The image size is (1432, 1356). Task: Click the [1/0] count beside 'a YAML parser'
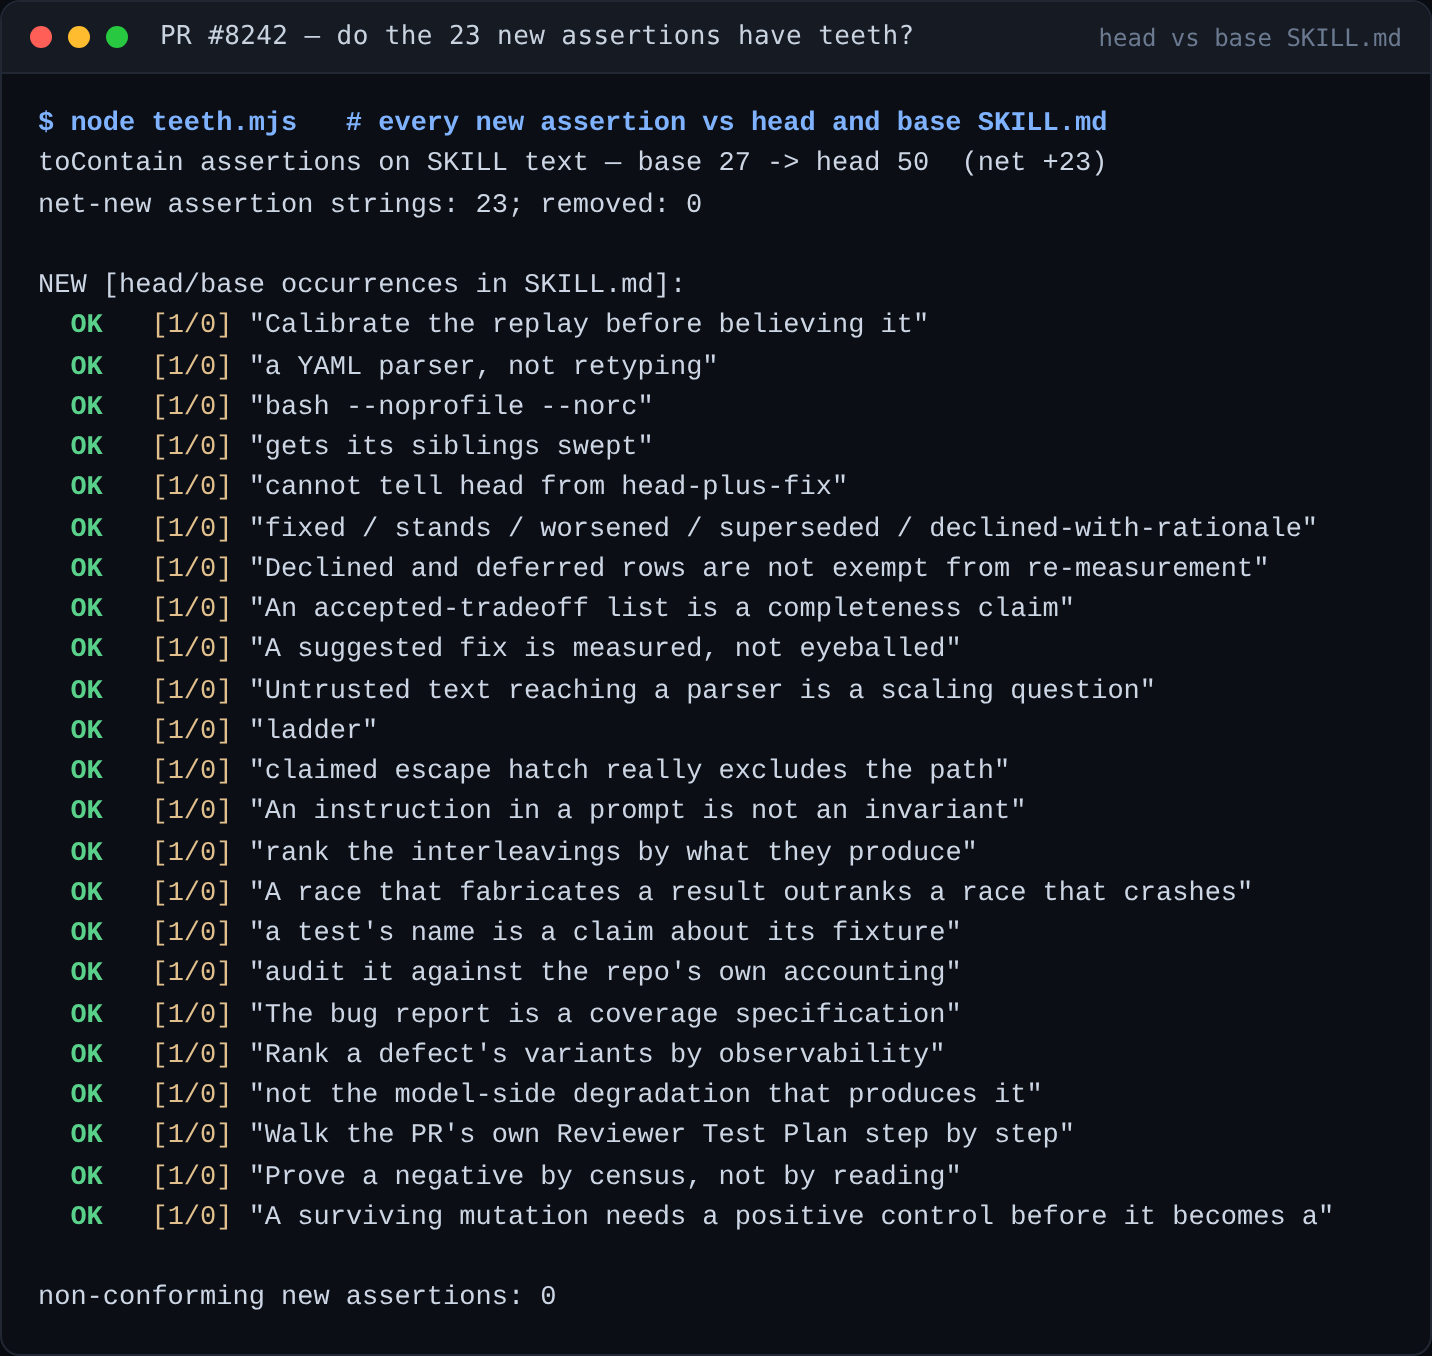point(192,366)
